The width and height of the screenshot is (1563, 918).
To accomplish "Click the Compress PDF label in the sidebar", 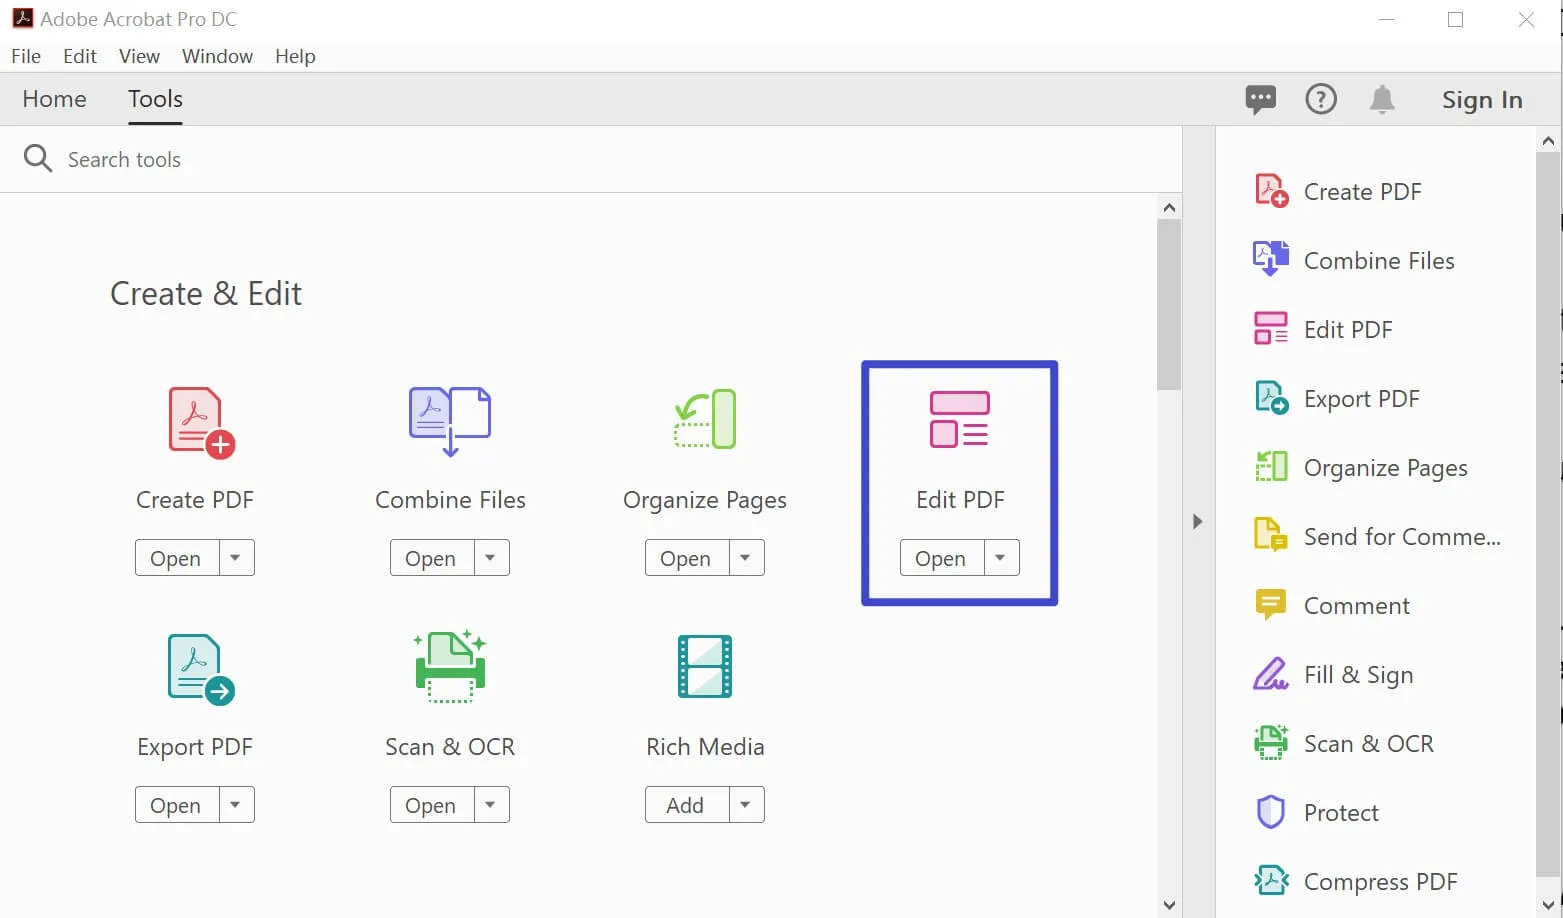I will point(1380,881).
